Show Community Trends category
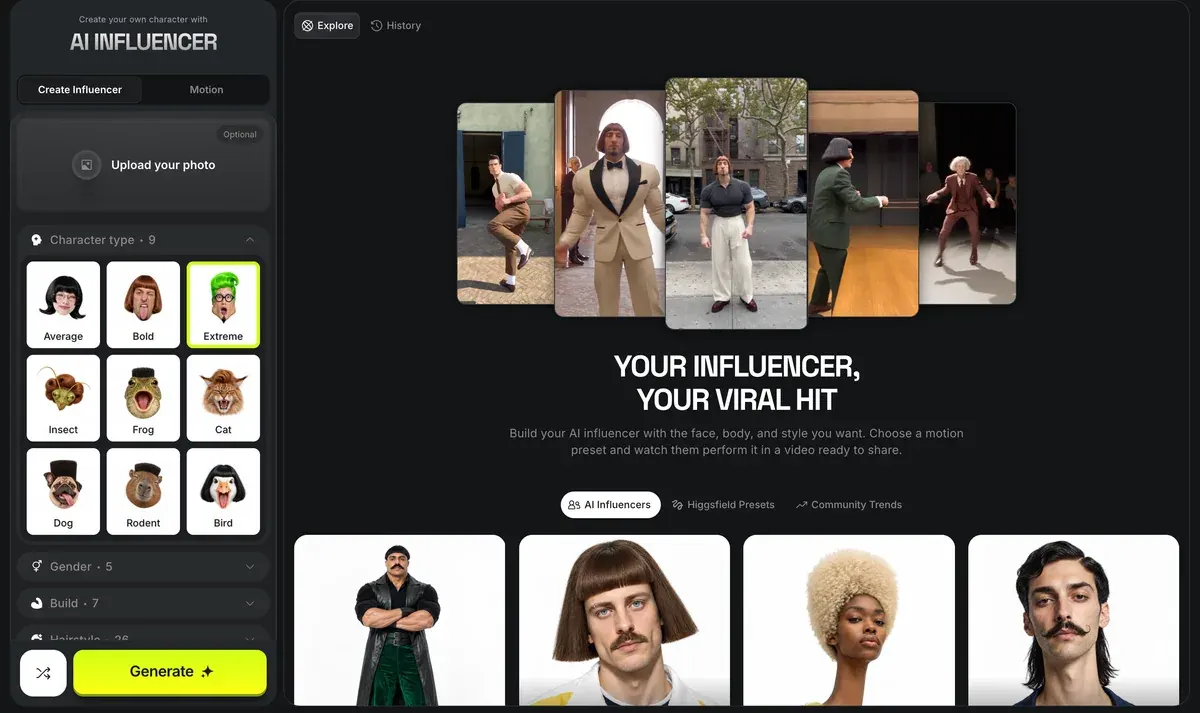 click(848, 505)
